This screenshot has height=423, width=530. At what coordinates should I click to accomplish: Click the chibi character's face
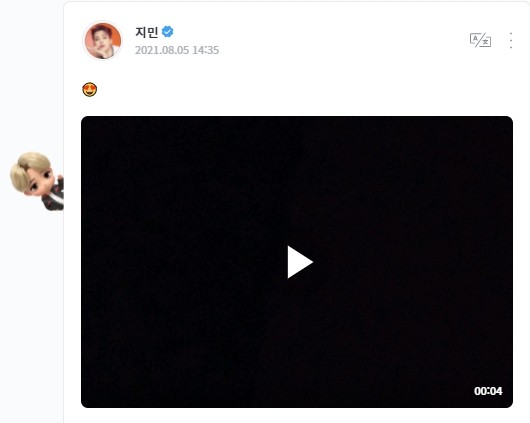(x=40, y=183)
